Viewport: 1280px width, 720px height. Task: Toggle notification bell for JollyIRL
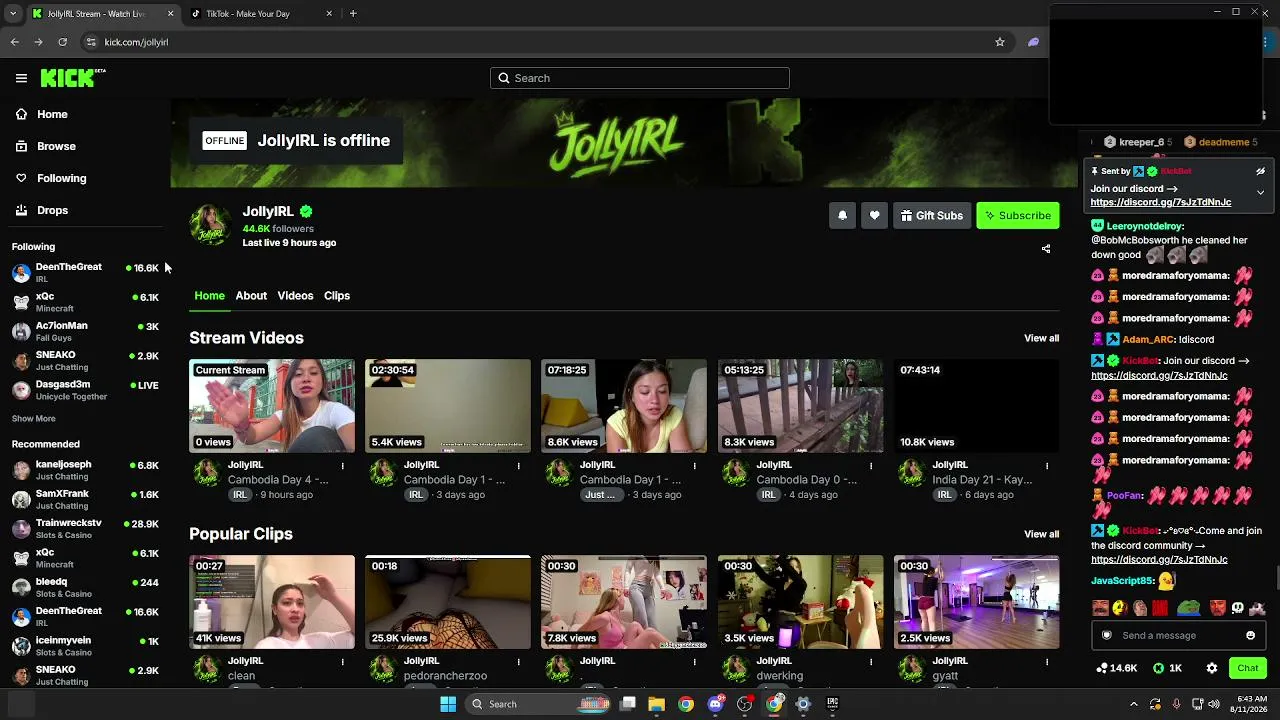[x=842, y=215]
